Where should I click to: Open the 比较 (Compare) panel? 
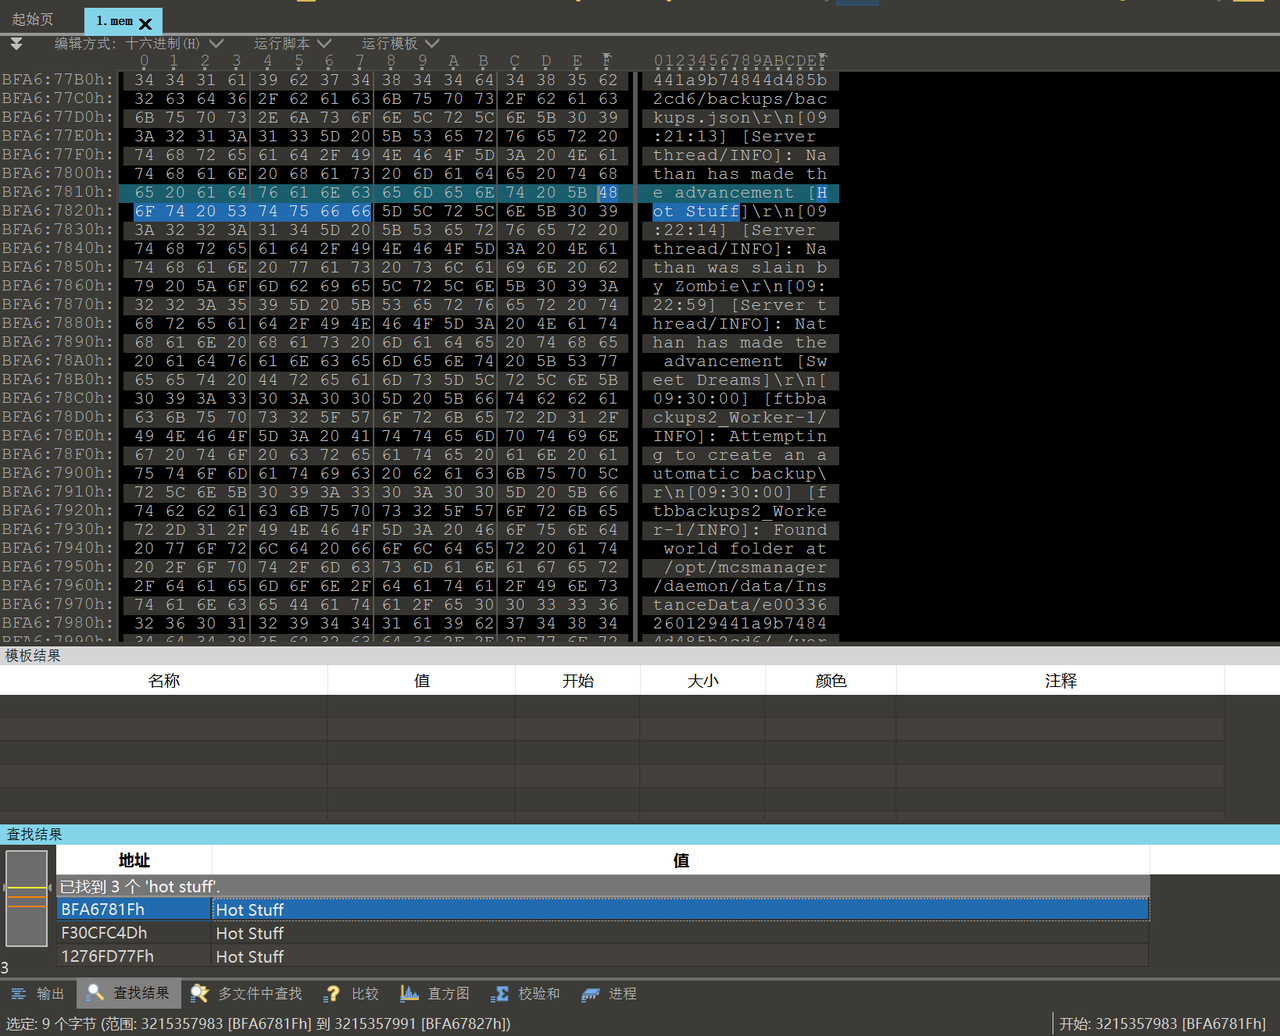[x=353, y=993]
